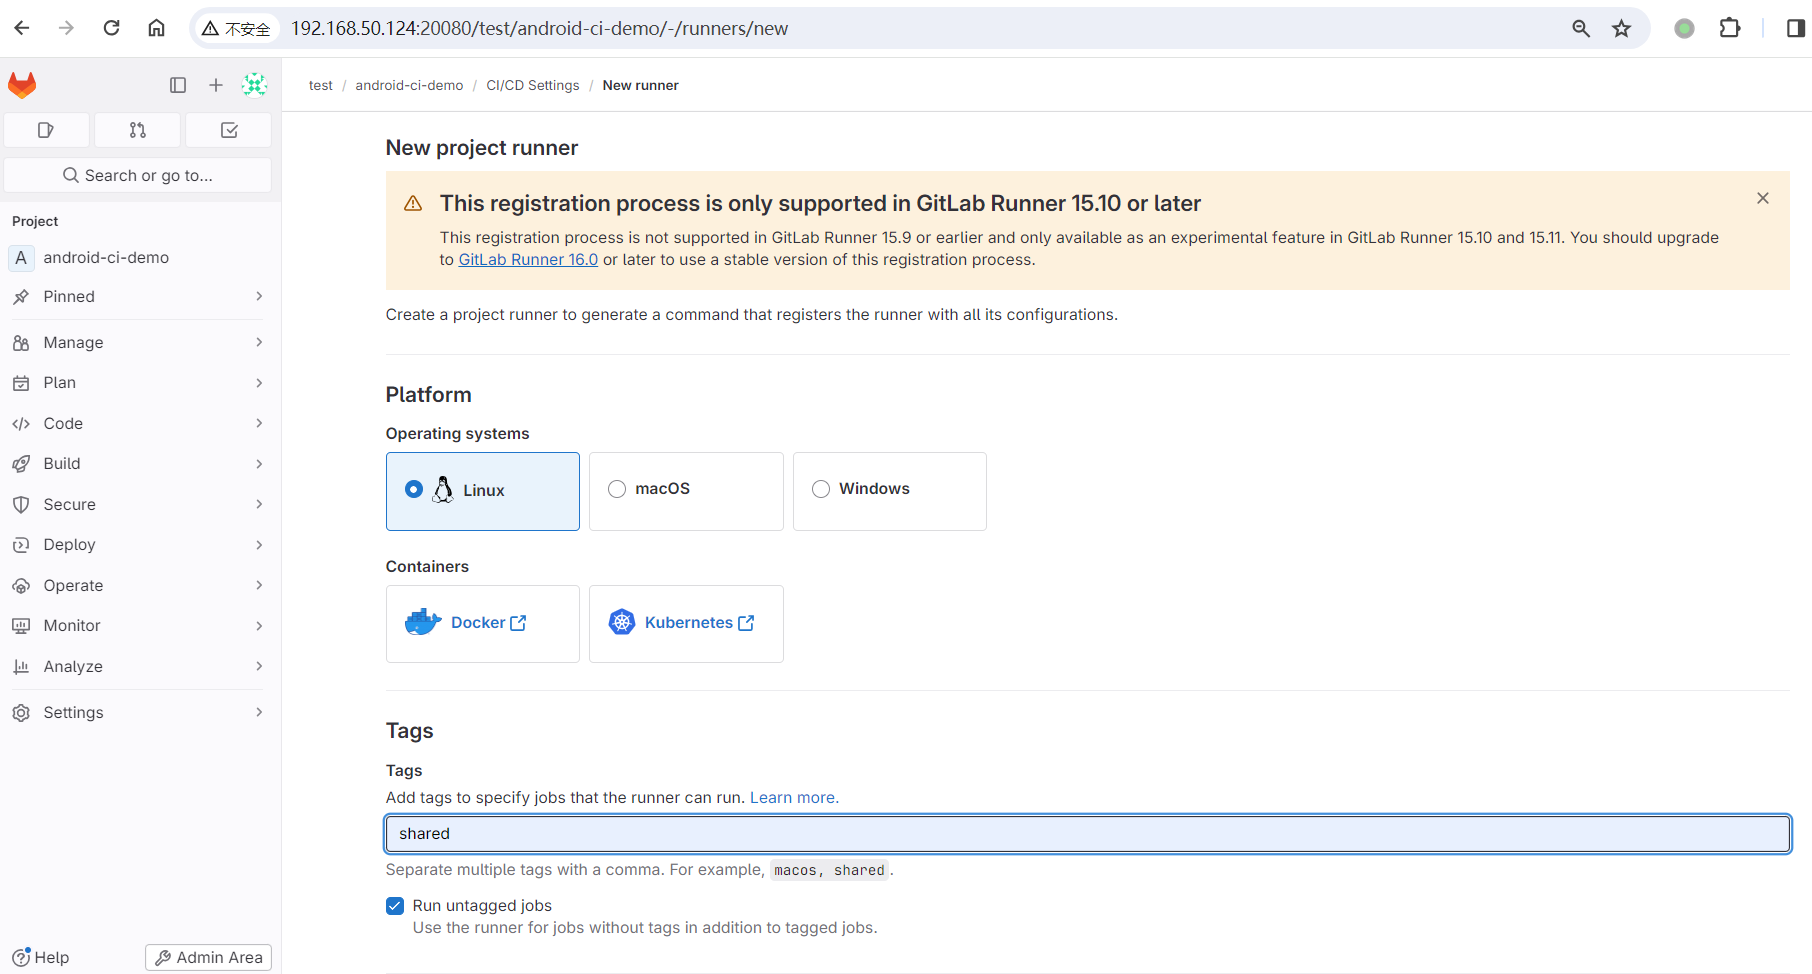This screenshot has width=1812, height=974.
Task: Expand the Settings sidebar section
Action: click(x=74, y=712)
